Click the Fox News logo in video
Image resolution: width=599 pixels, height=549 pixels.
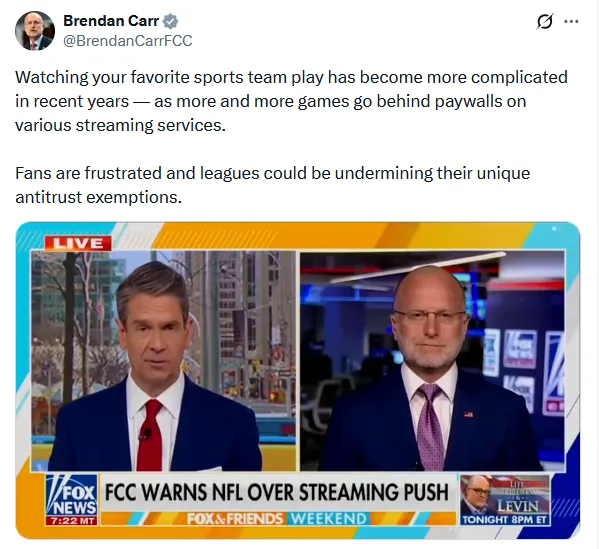tap(71, 495)
